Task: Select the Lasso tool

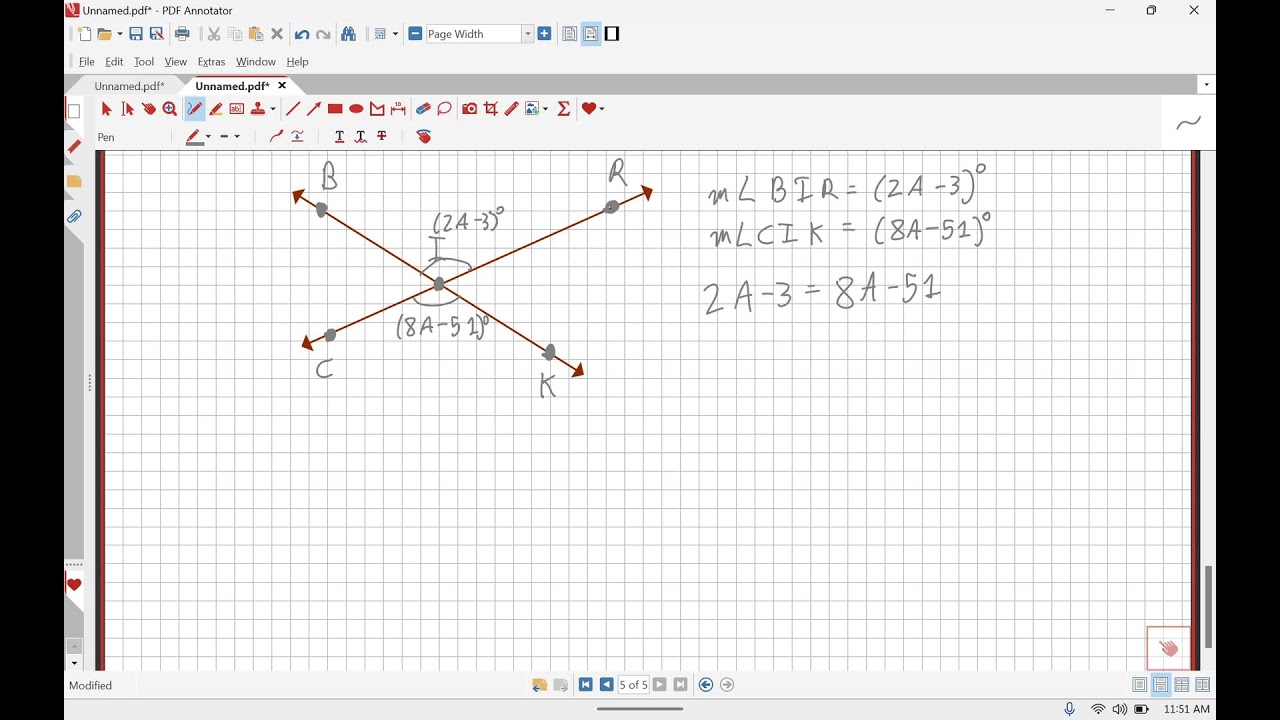Action: point(444,109)
